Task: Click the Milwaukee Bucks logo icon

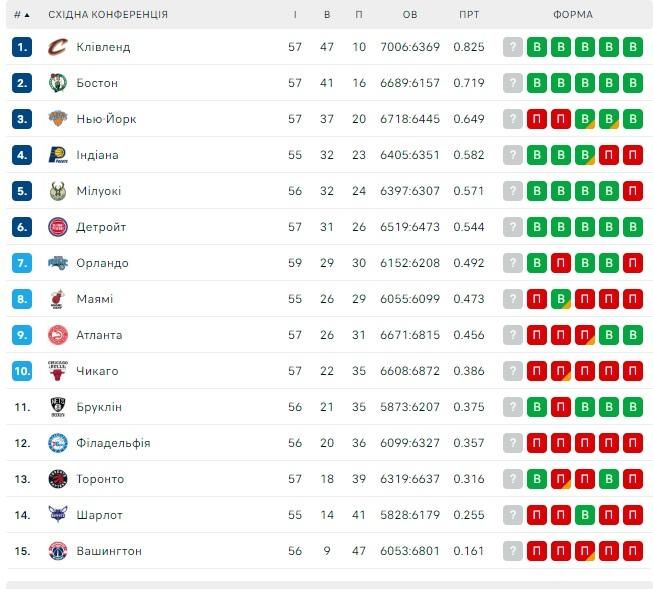Action: point(57,191)
